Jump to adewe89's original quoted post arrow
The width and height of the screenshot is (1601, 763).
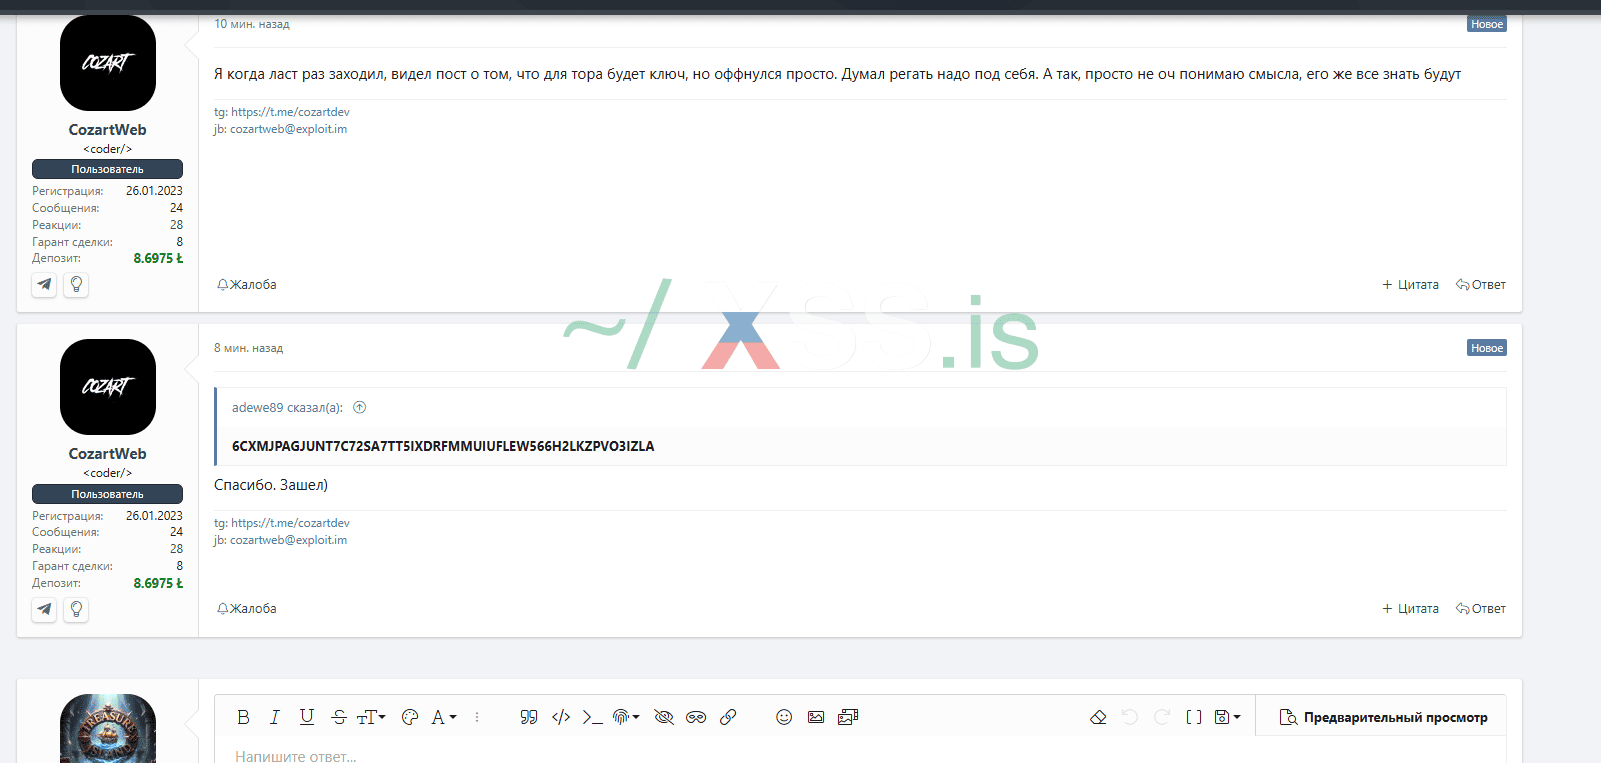360,407
